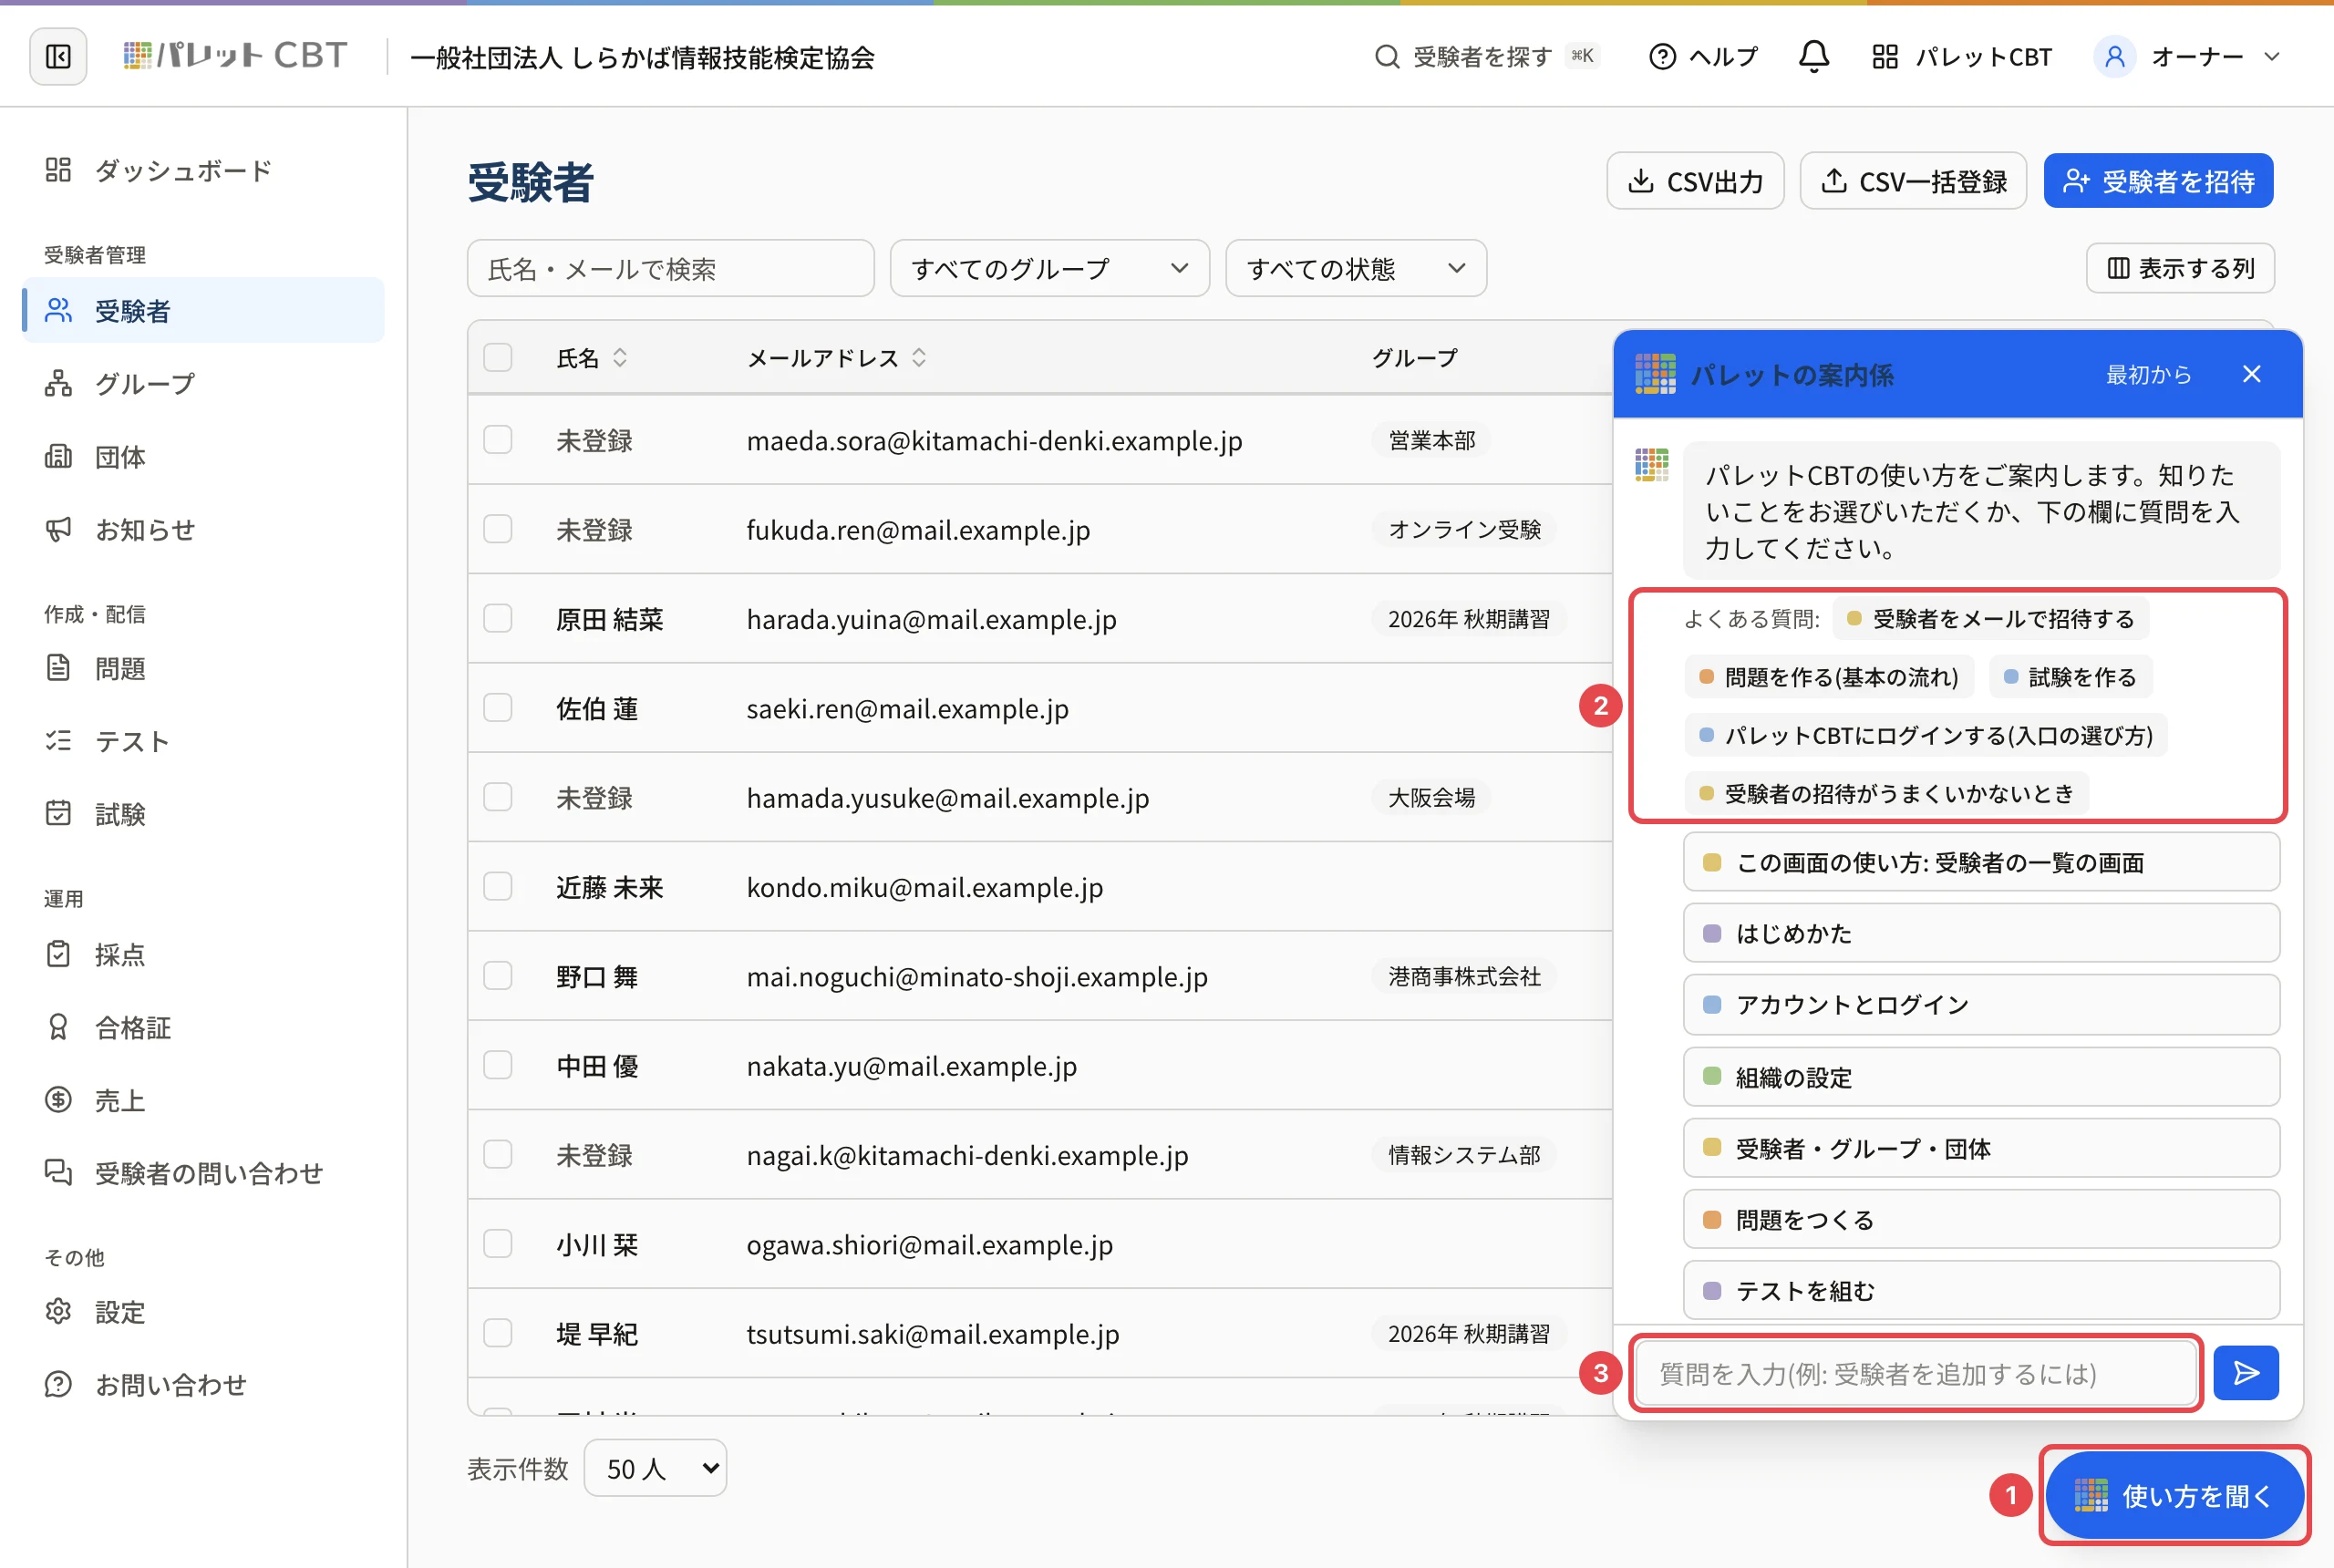Close the パレットの案内係 panel
2334x1568 pixels.
point(2251,374)
